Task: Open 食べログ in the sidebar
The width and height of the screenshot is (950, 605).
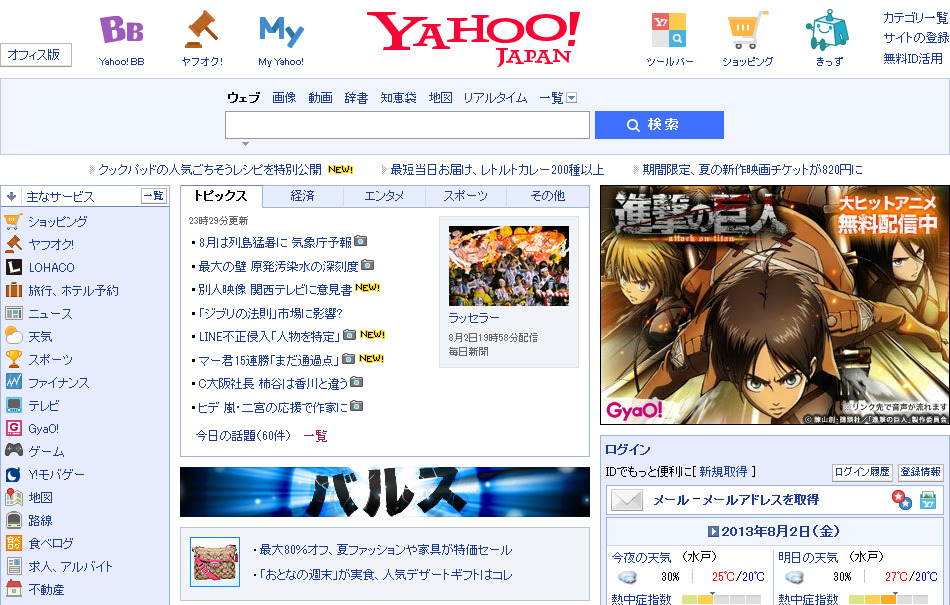Action: (51, 544)
